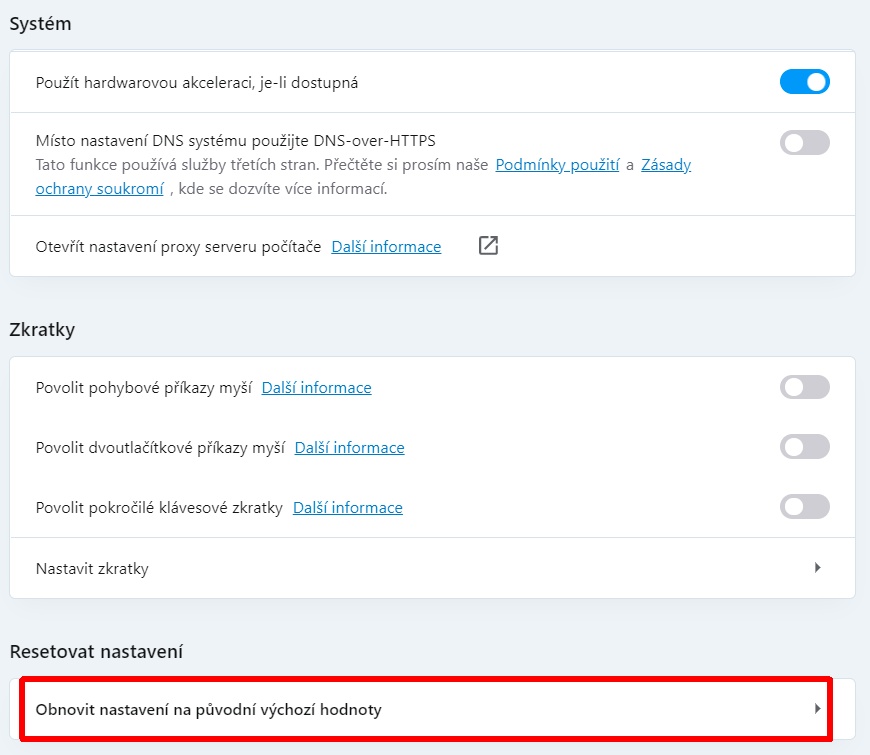The image size is (870, 755).
Task: Toggle hardware acceleration switch
Action: (804, 82)
